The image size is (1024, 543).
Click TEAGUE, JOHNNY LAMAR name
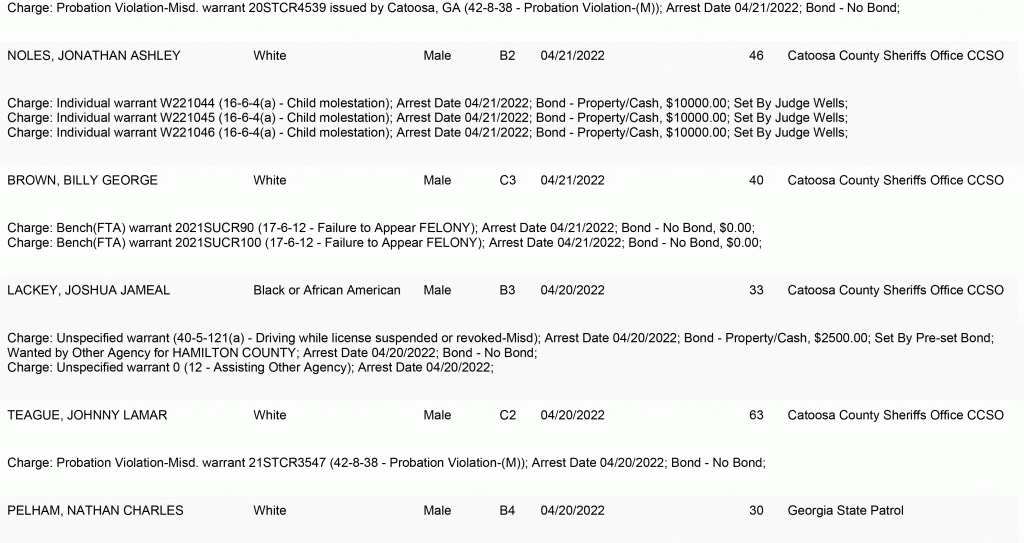[x=87, y=415]
